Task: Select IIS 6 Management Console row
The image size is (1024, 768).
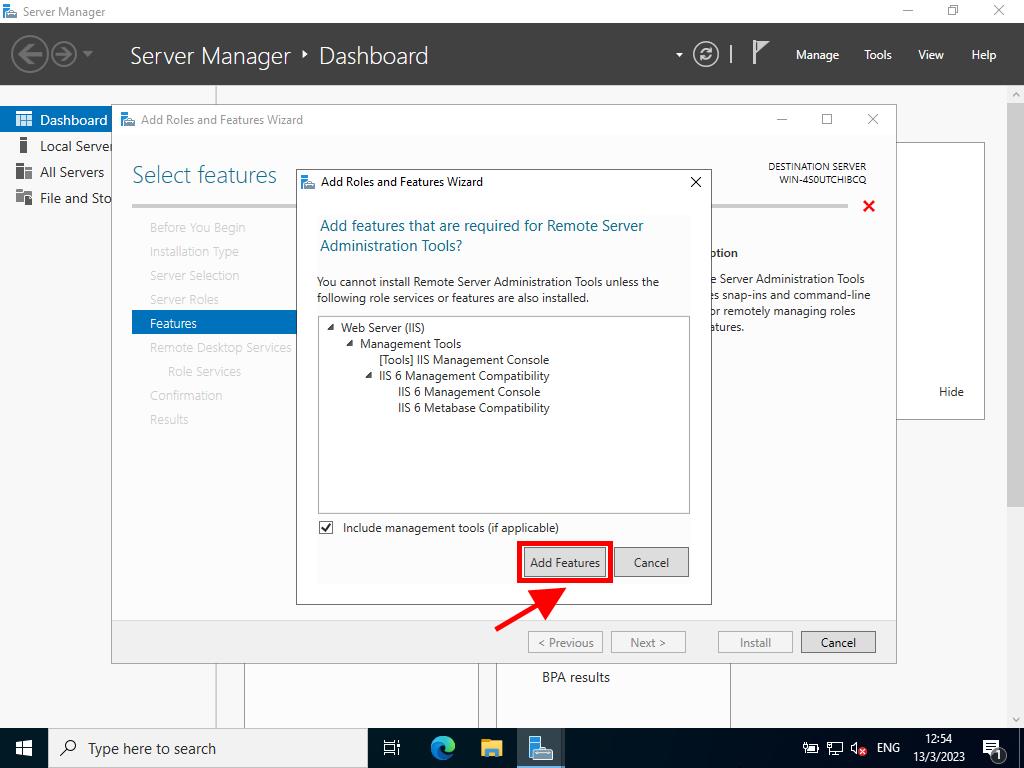Action: point(469,392)
